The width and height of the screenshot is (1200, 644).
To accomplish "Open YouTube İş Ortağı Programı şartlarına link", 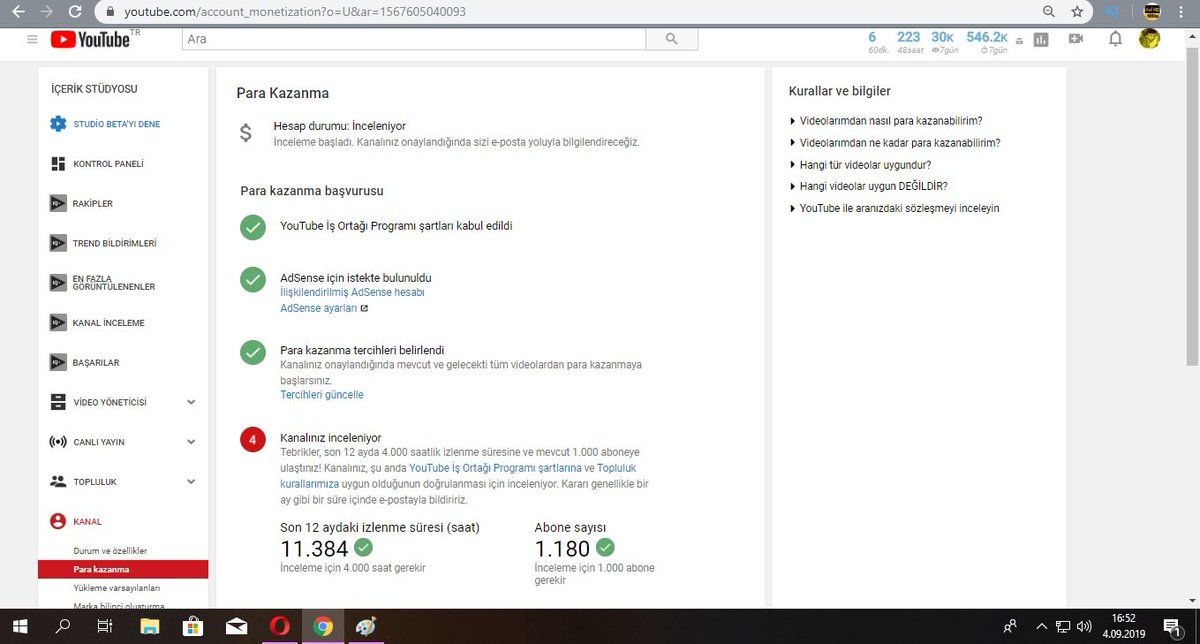I will [x=495, y=468].
